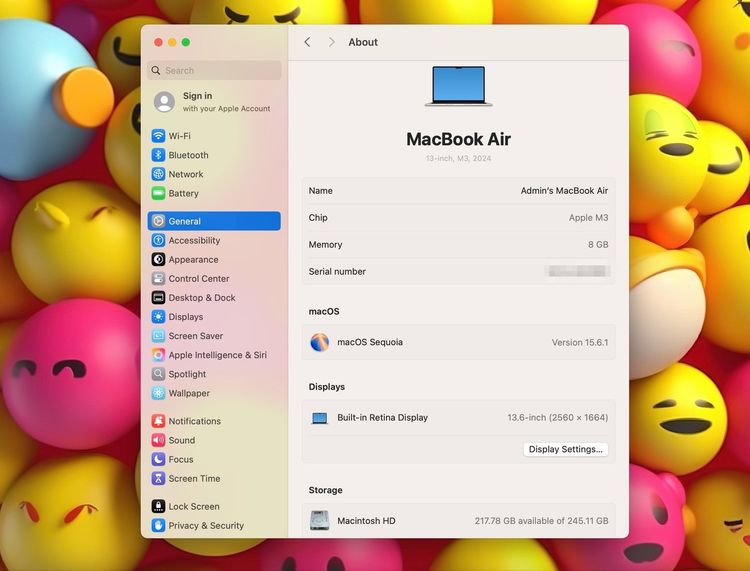Click the Macintosh HD drive icon
This screenshot has height=571, width=750.
point(320,520)
